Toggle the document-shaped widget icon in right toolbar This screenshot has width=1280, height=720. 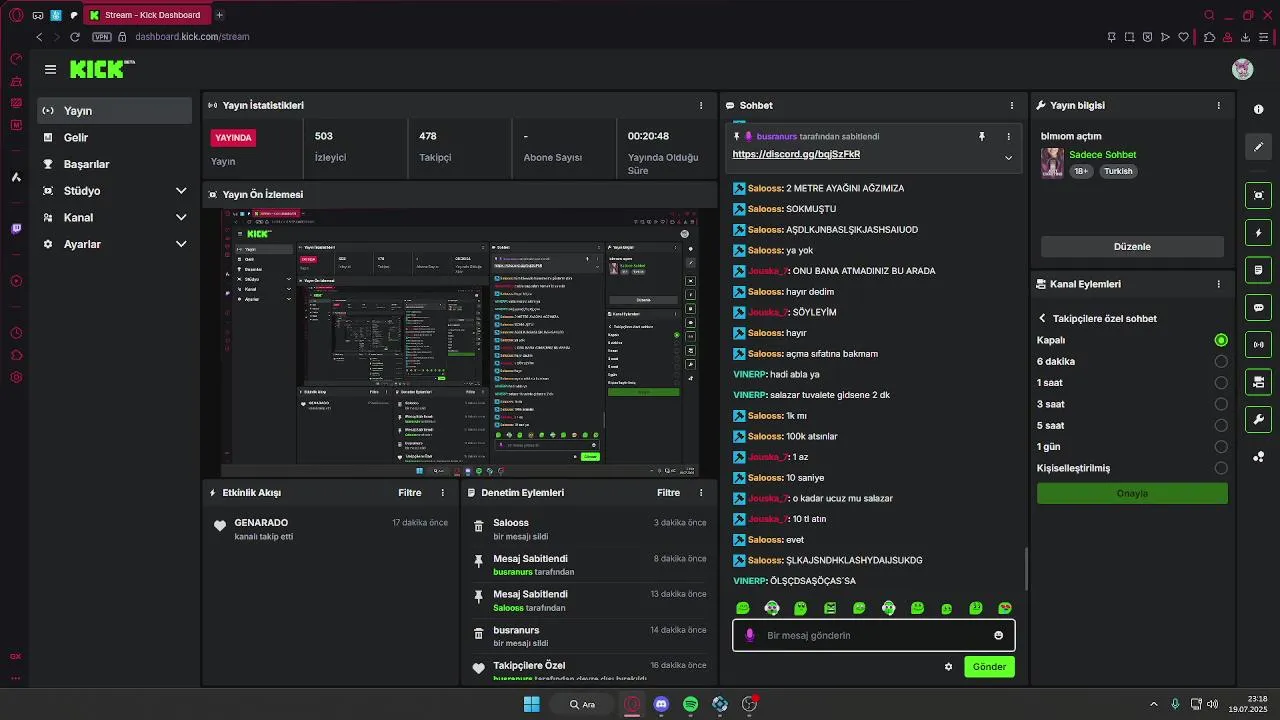[1258, 270]
